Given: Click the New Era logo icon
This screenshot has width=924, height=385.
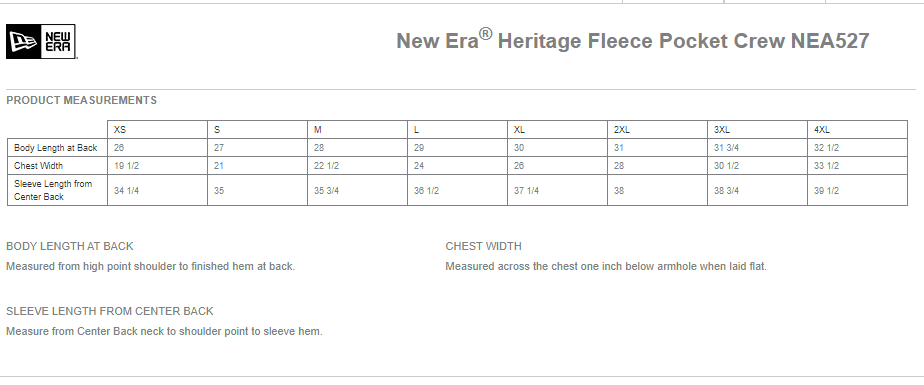Looking at the screenshot, I should [x=41, y=41].
